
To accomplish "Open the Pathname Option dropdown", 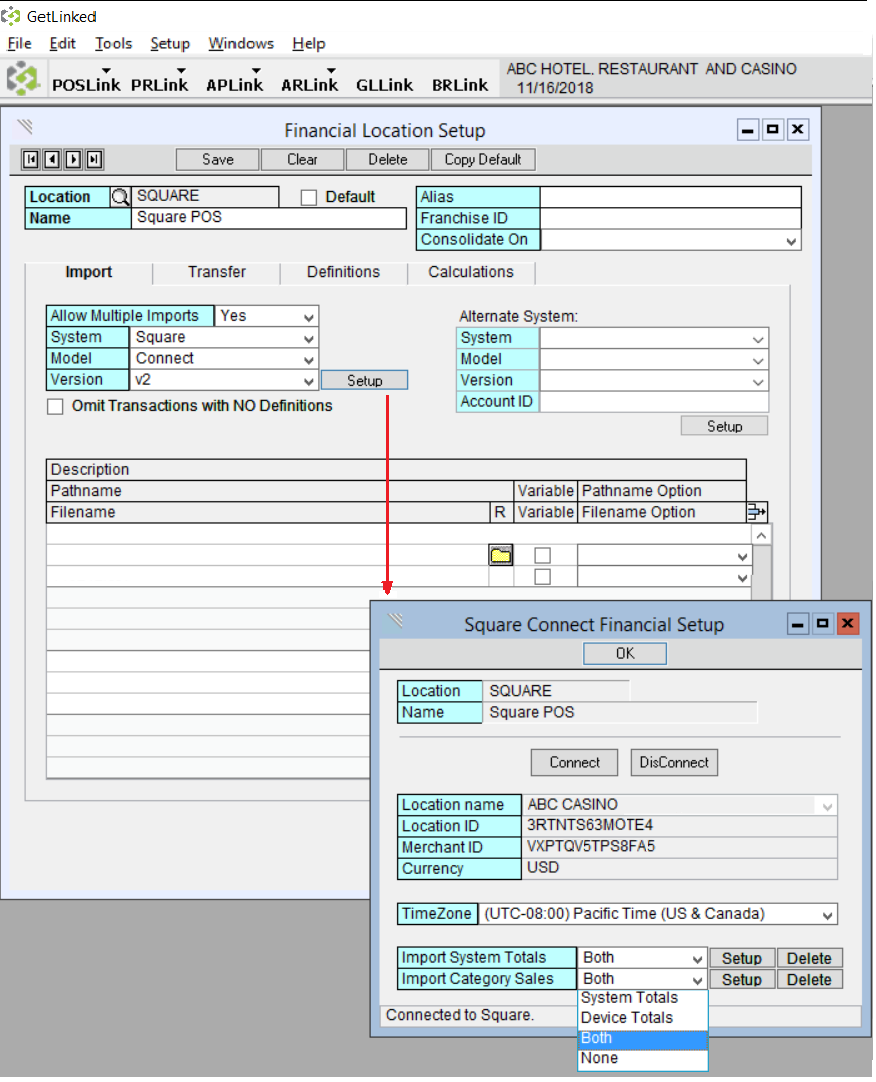I will [x=742, y=556].
